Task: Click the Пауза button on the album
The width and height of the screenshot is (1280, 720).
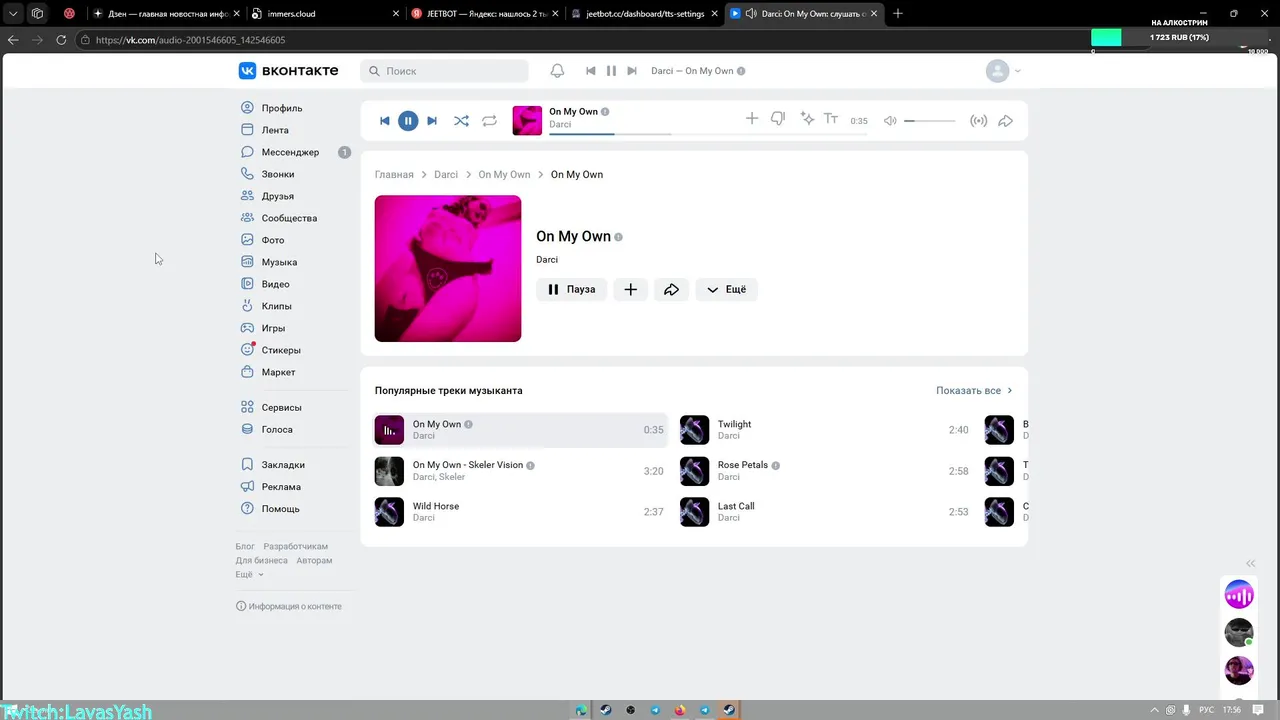Action: (x=571, y=289)
